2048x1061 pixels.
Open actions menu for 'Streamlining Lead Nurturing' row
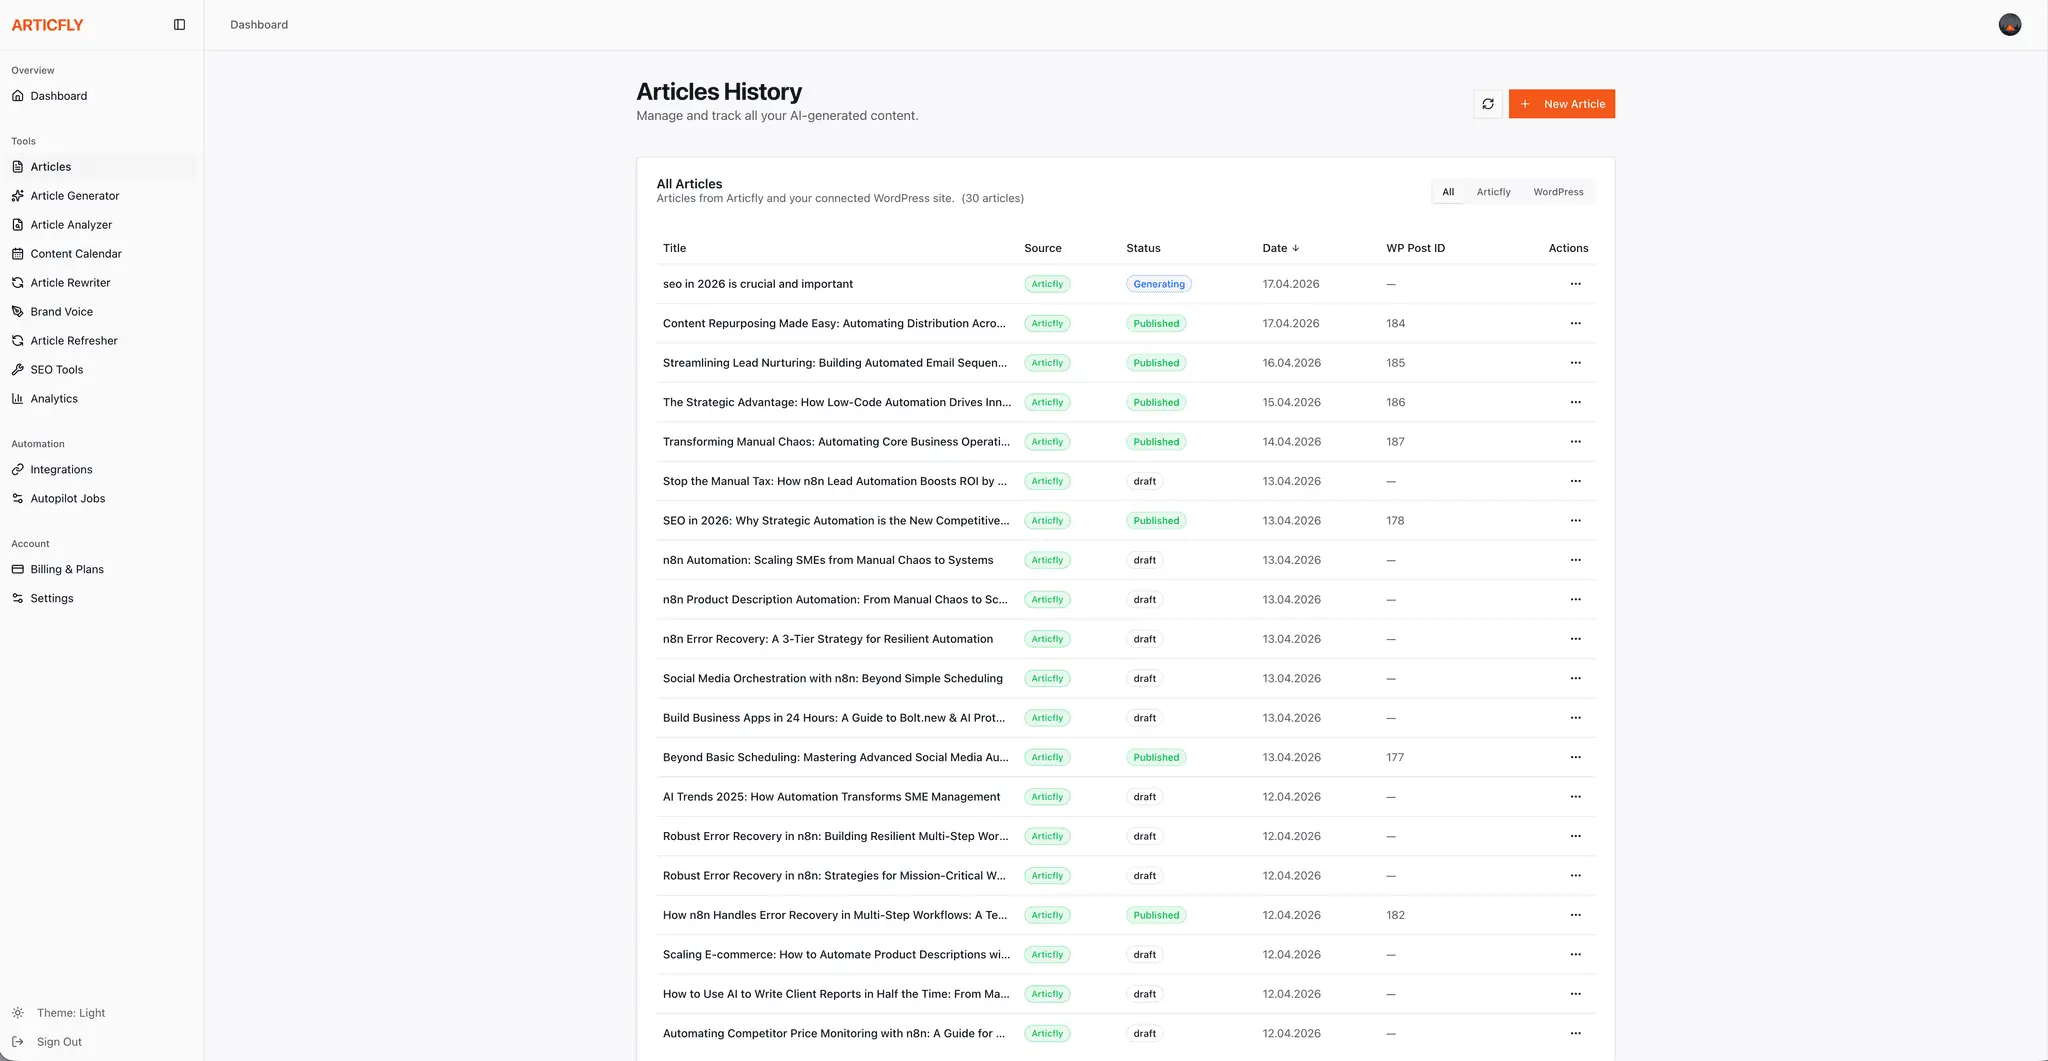(x=1576, y=363)
